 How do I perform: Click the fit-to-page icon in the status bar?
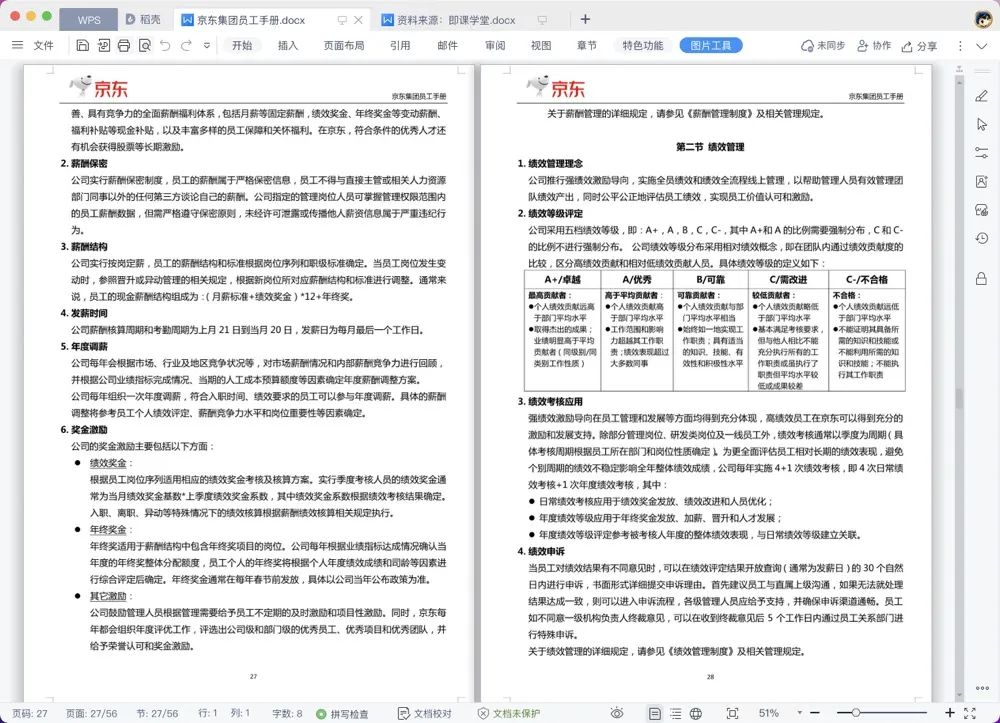click(x=732, y=713)
